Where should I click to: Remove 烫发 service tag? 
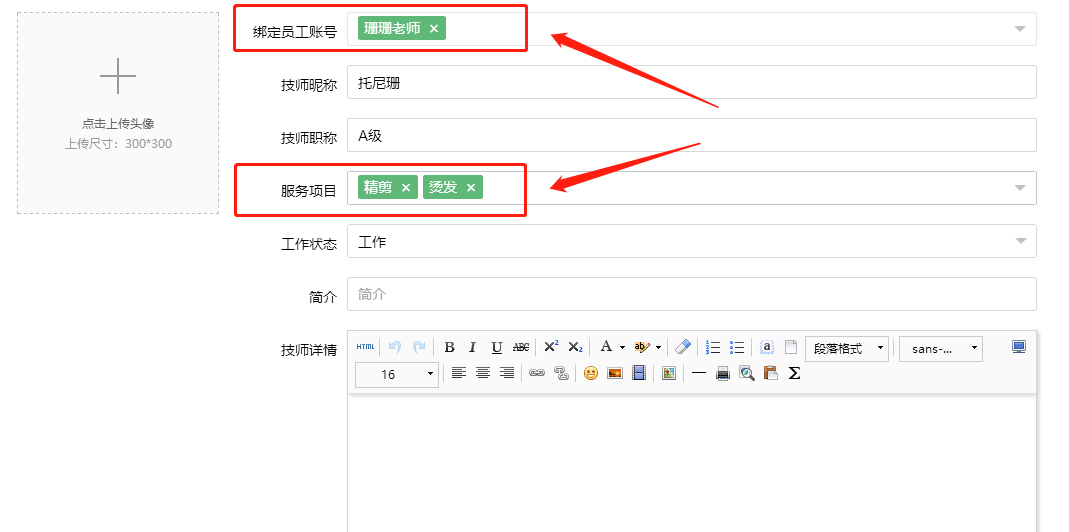470,188
